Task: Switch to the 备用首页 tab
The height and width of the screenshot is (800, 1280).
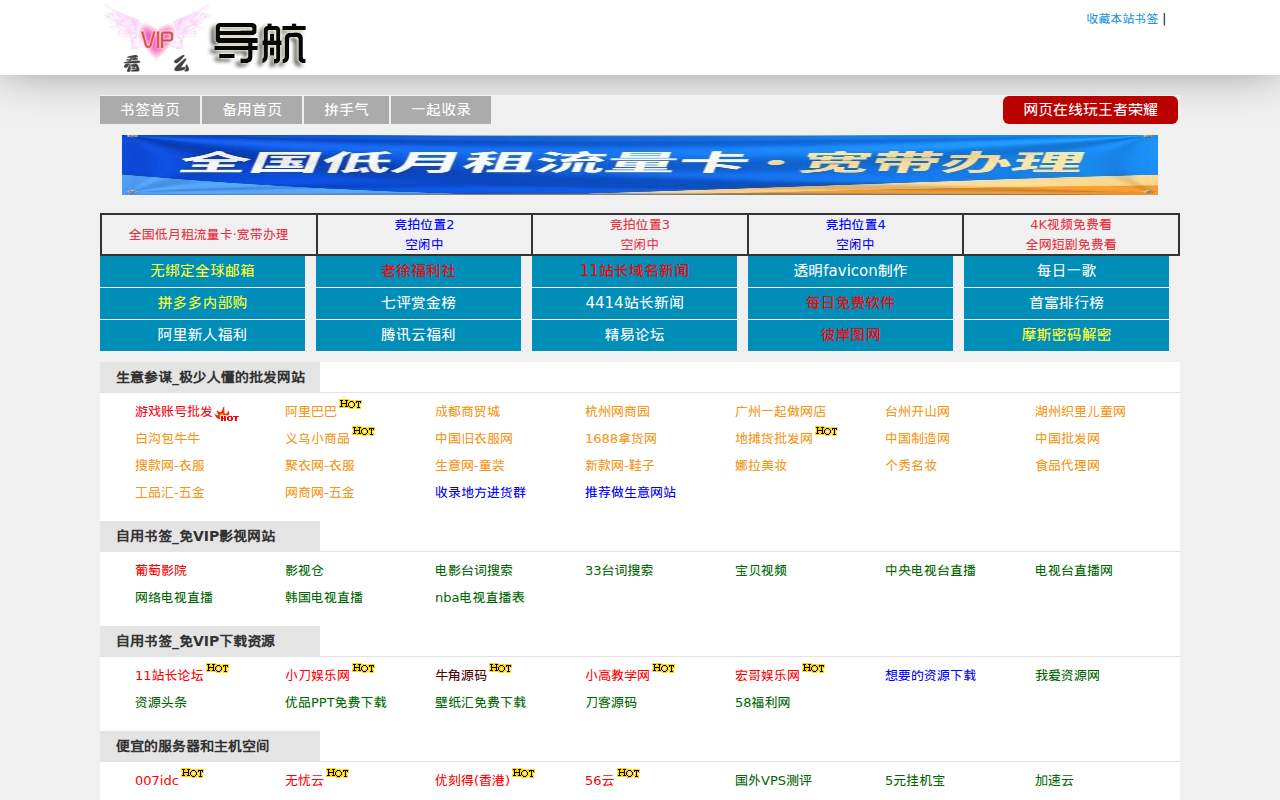Action: (252, 110)
